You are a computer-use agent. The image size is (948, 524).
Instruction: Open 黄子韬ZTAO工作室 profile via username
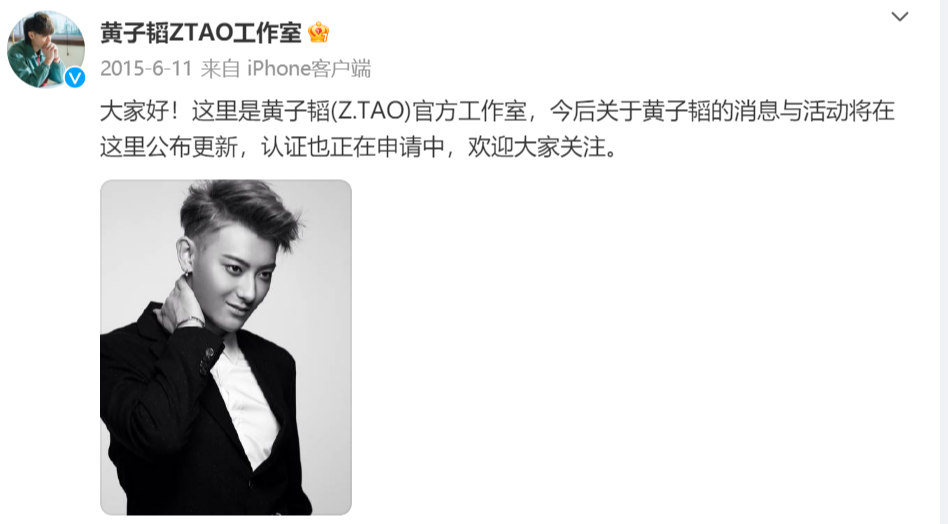(200, 32)
